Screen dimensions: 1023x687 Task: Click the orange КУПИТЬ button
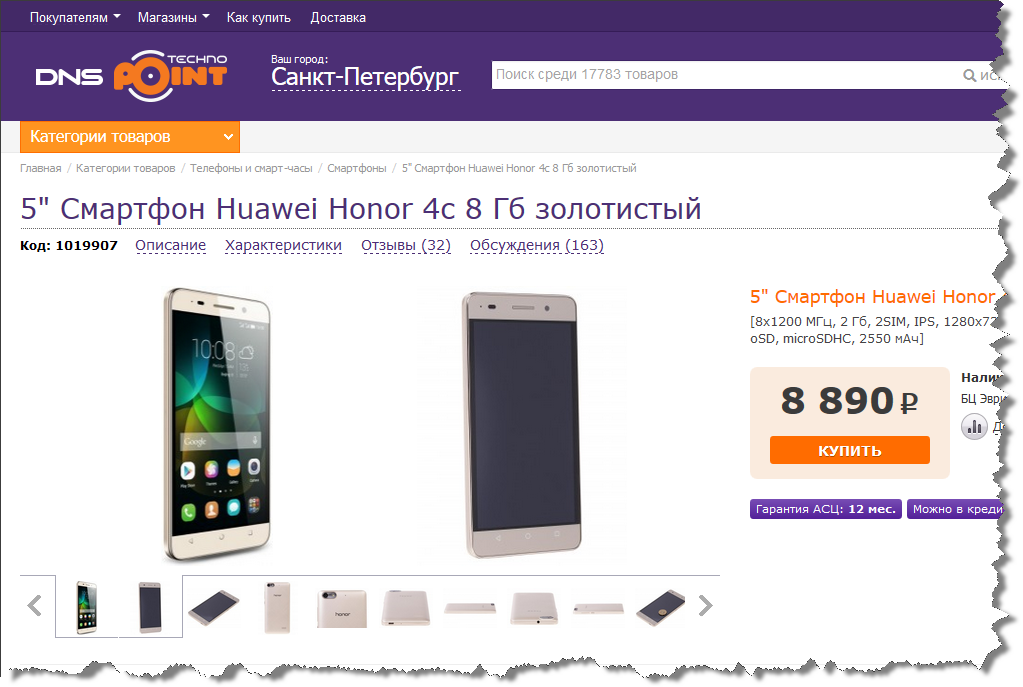849,450
